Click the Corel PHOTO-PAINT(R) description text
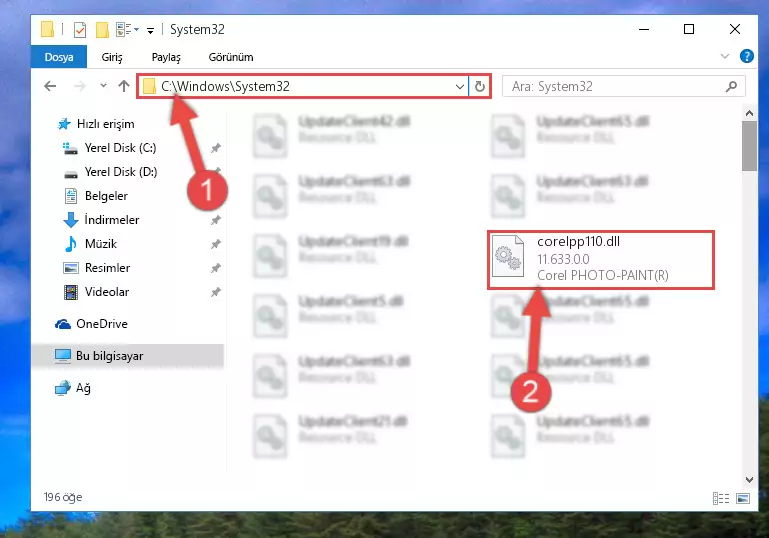The image size is (769, 538). pos(603,276)
